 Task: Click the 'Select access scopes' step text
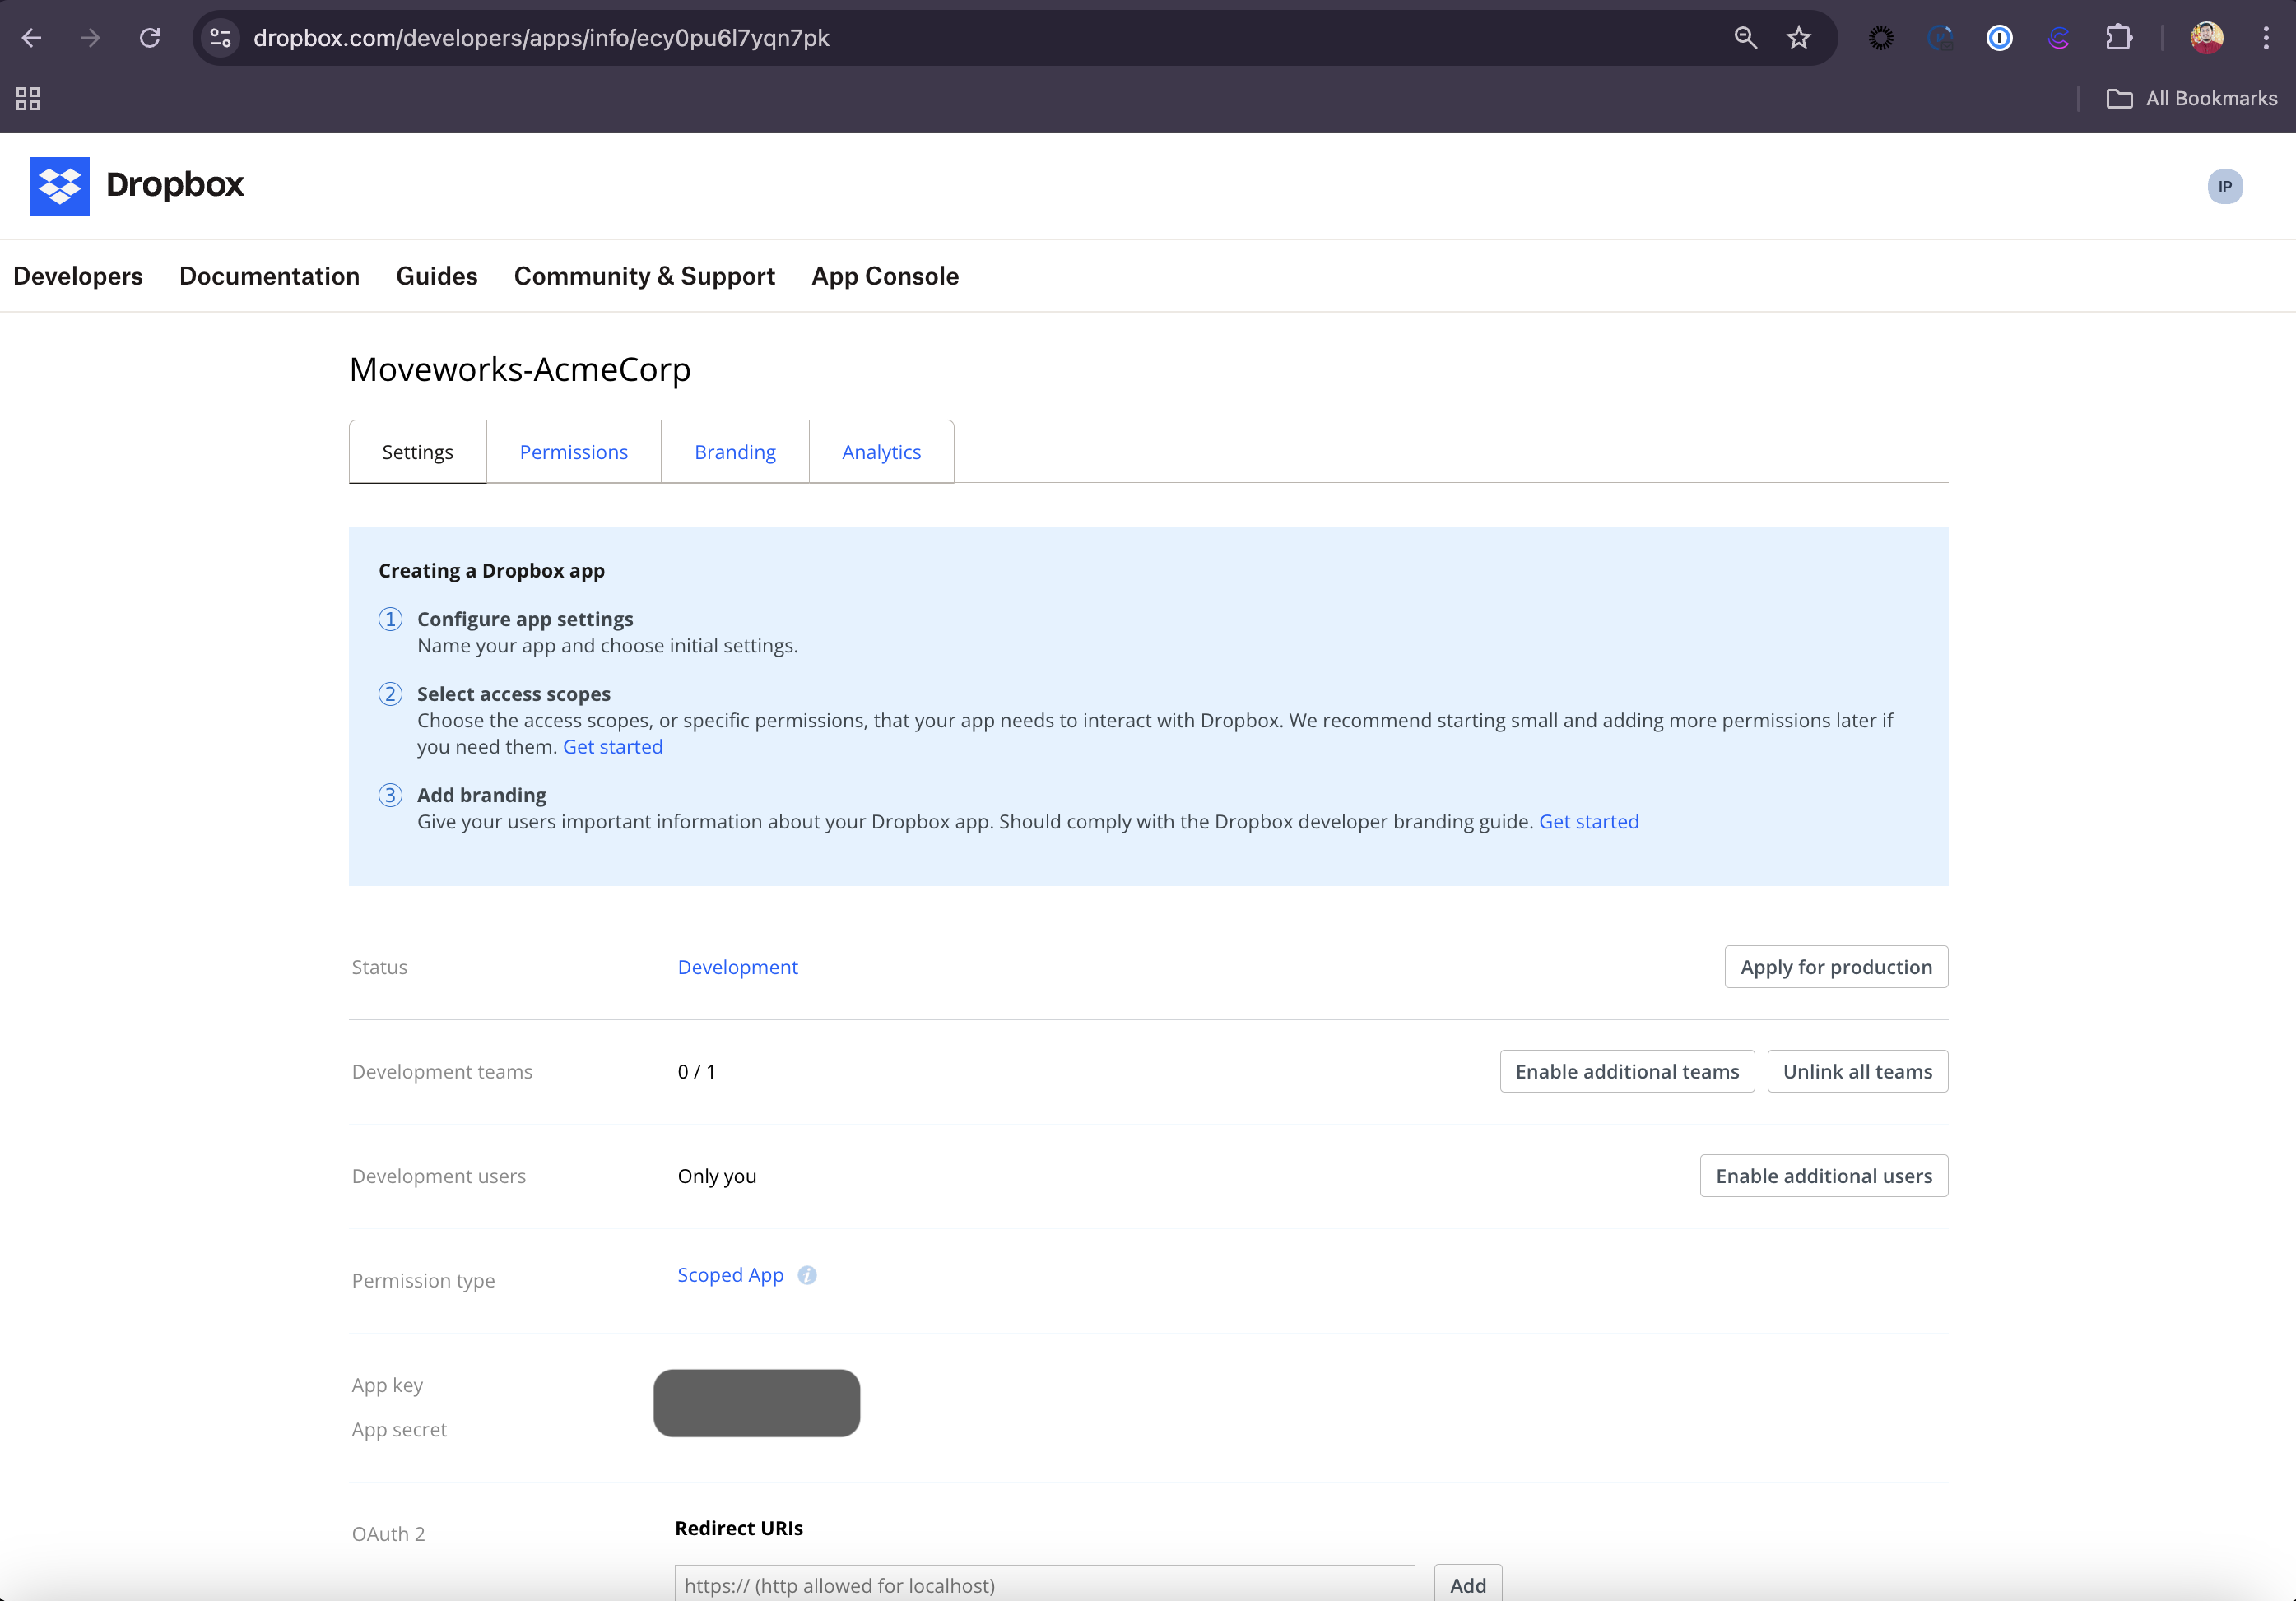514,694
